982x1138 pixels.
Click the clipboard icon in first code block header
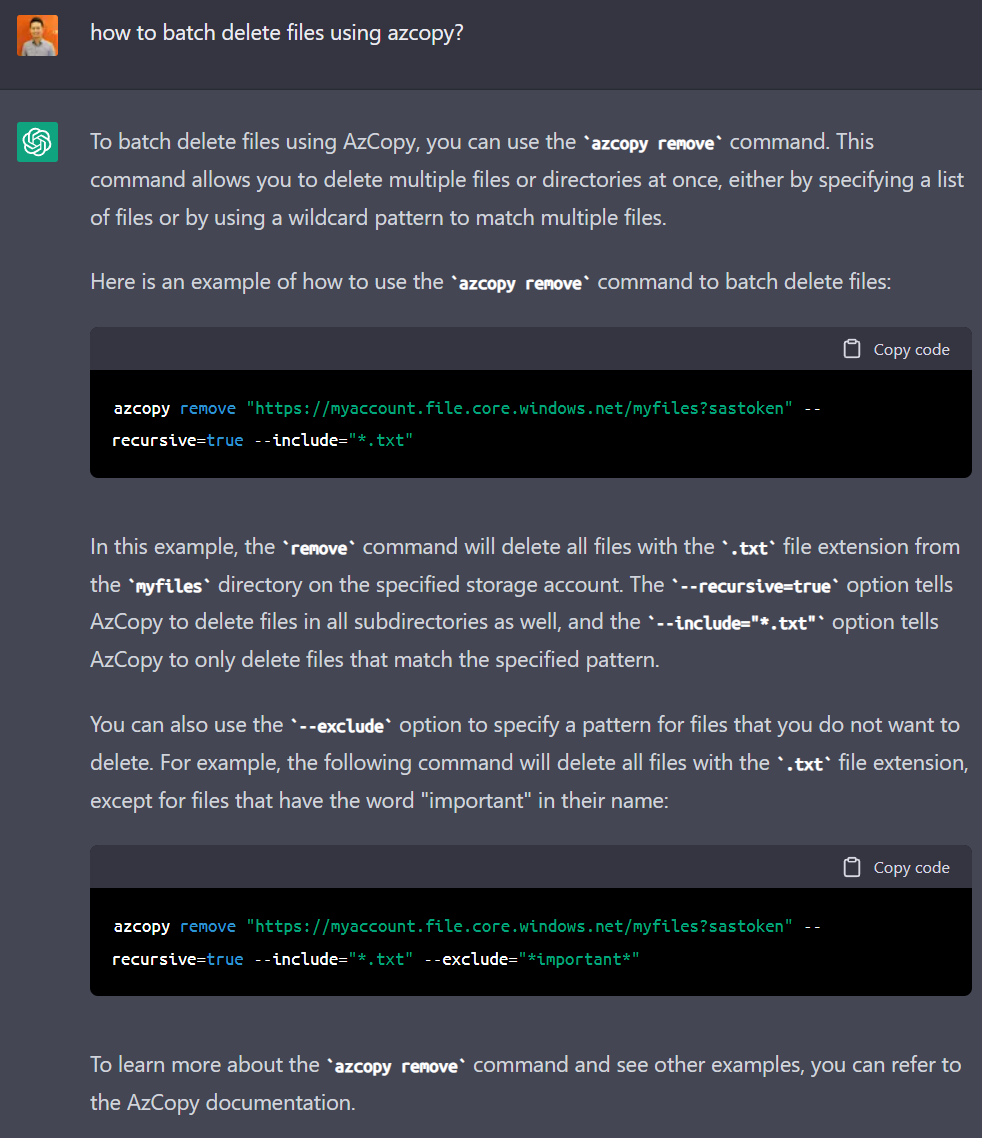pos(851,349)
